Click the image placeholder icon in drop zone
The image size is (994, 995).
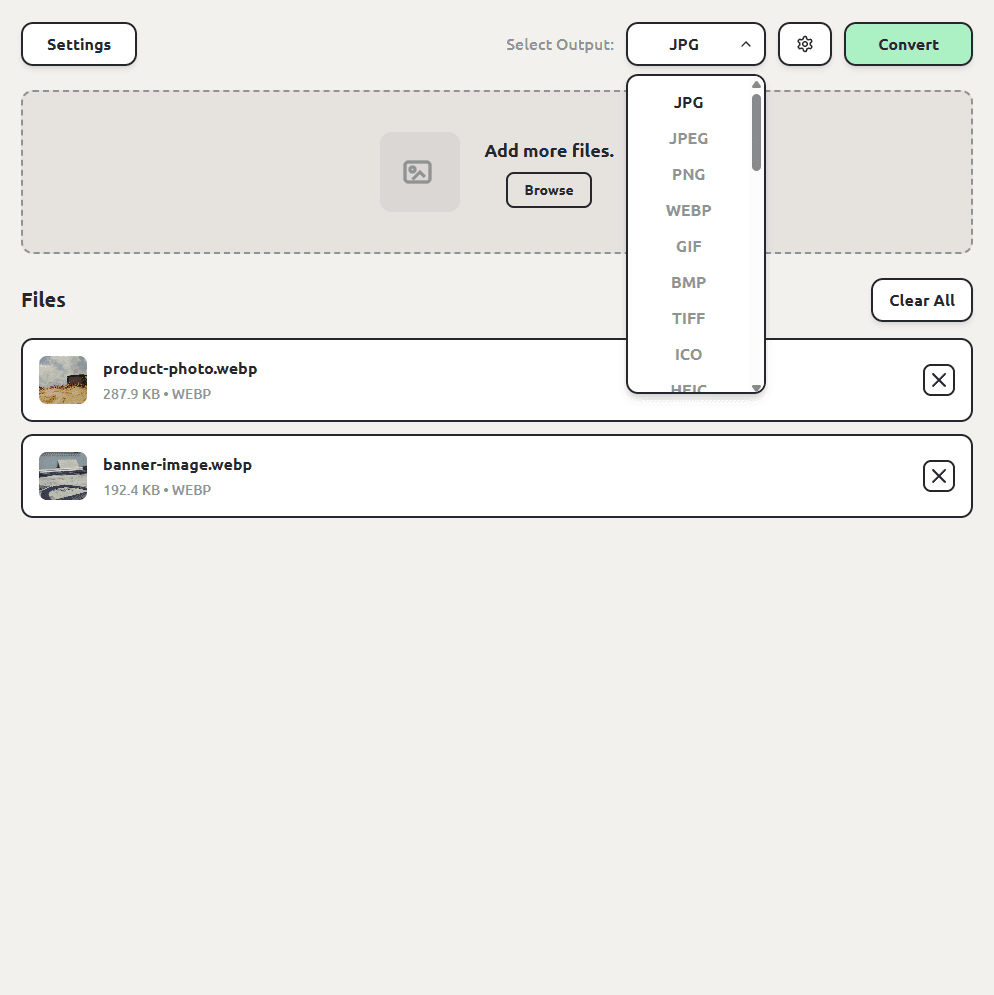click(420, 172)
